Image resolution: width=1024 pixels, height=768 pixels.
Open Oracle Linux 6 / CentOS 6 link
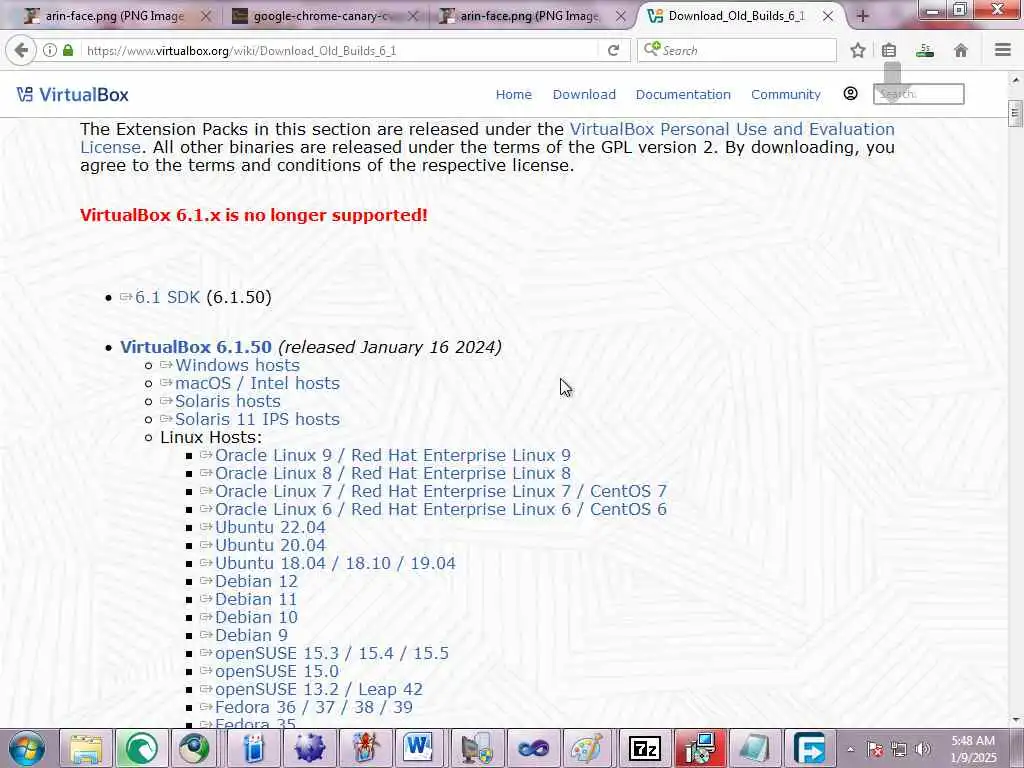click(x=441, y=509)
